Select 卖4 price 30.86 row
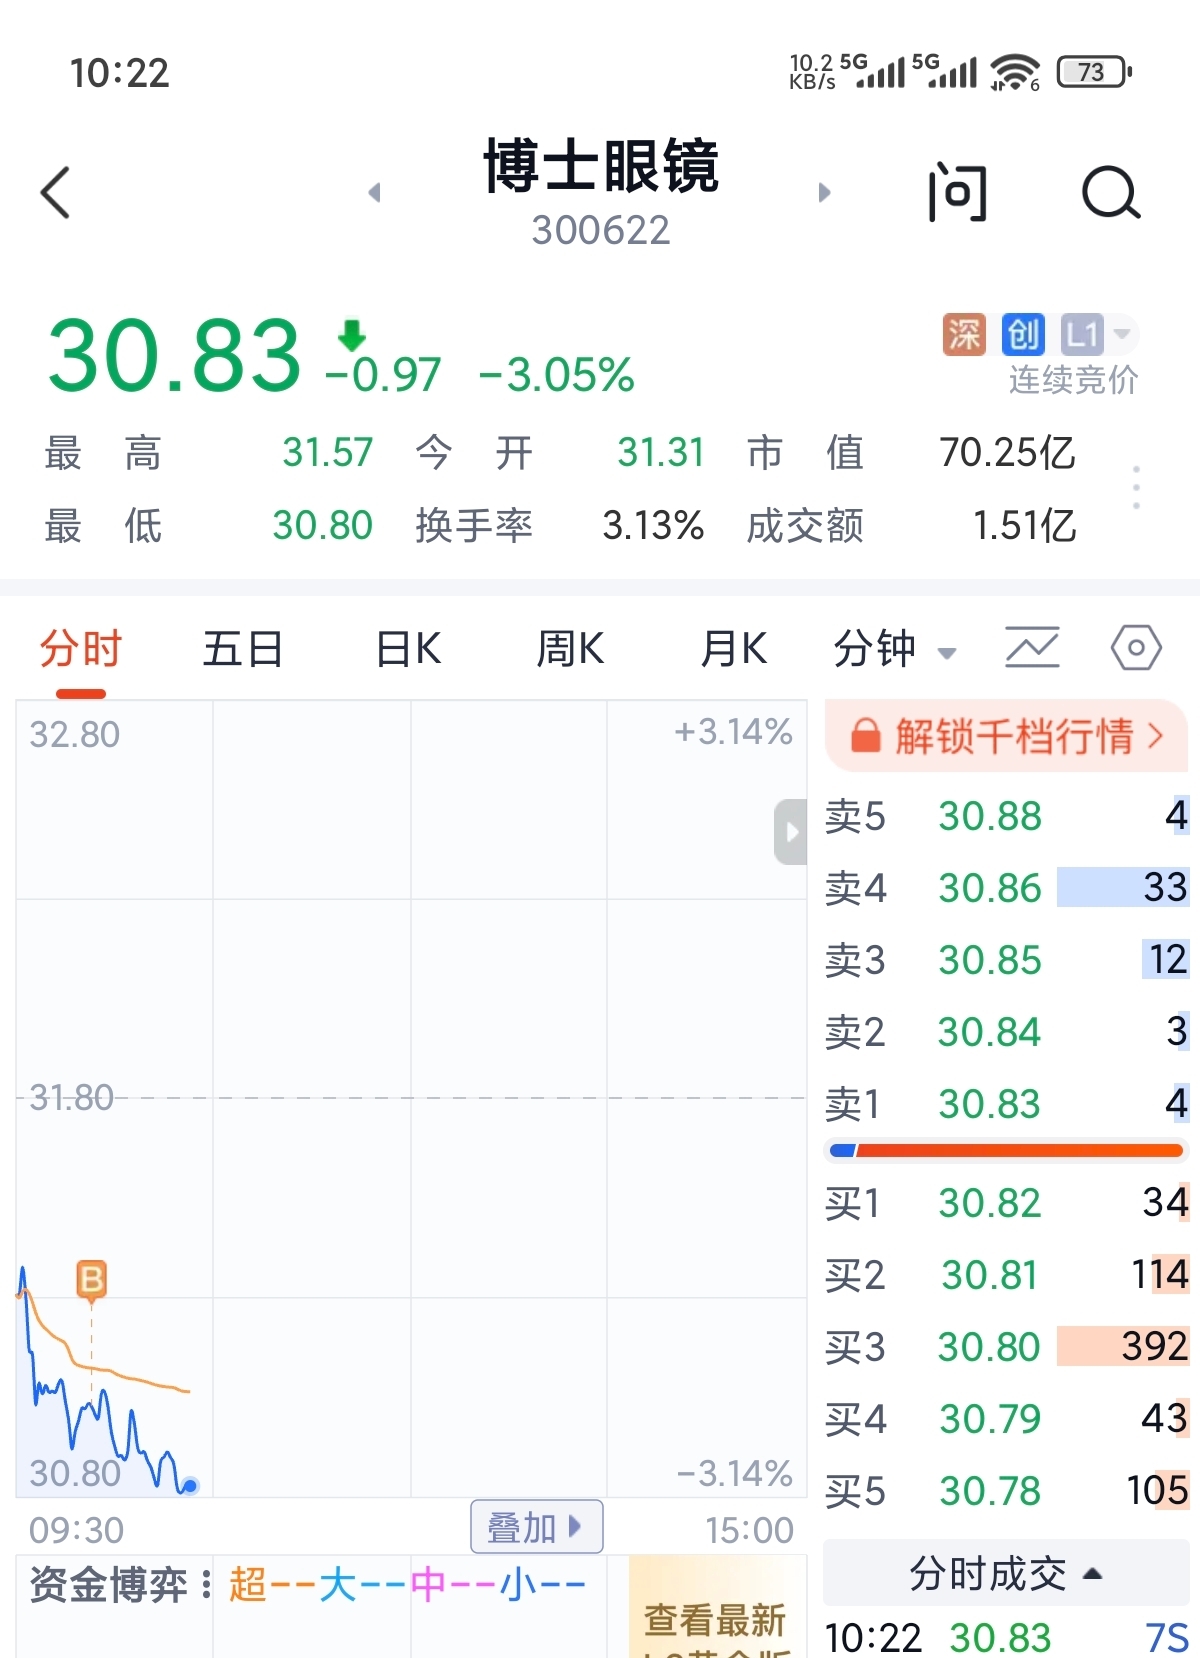The width and height of the screenshot is (1200, 1658). tap(1006, 888)
